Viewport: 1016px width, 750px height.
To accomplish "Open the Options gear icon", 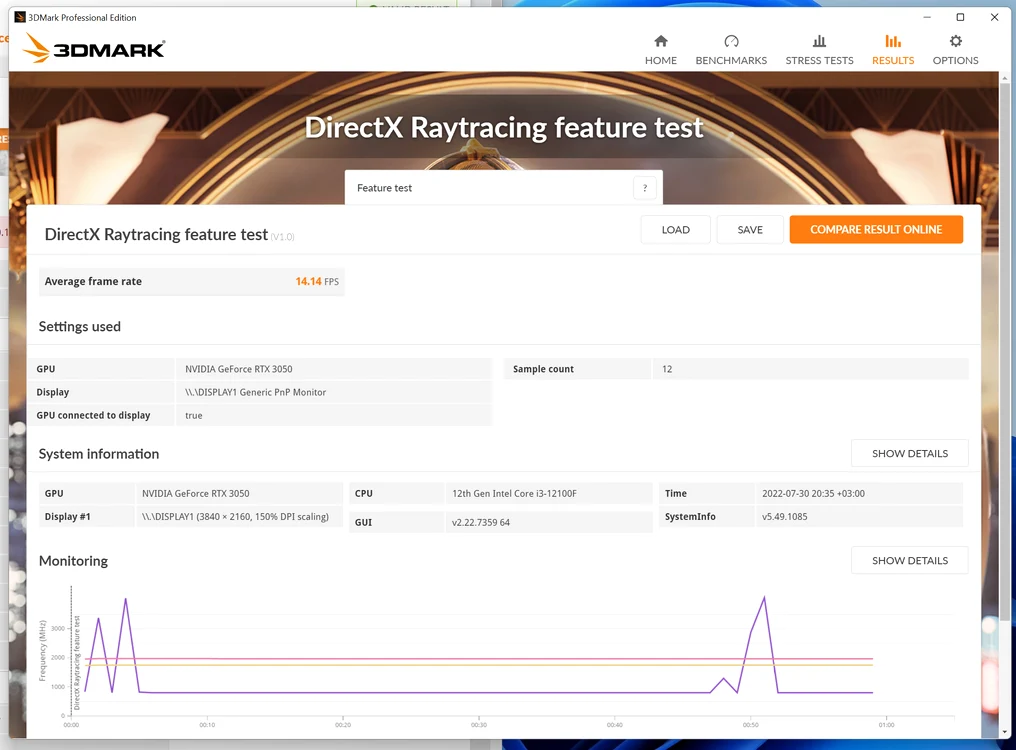I will pos(955,41).
